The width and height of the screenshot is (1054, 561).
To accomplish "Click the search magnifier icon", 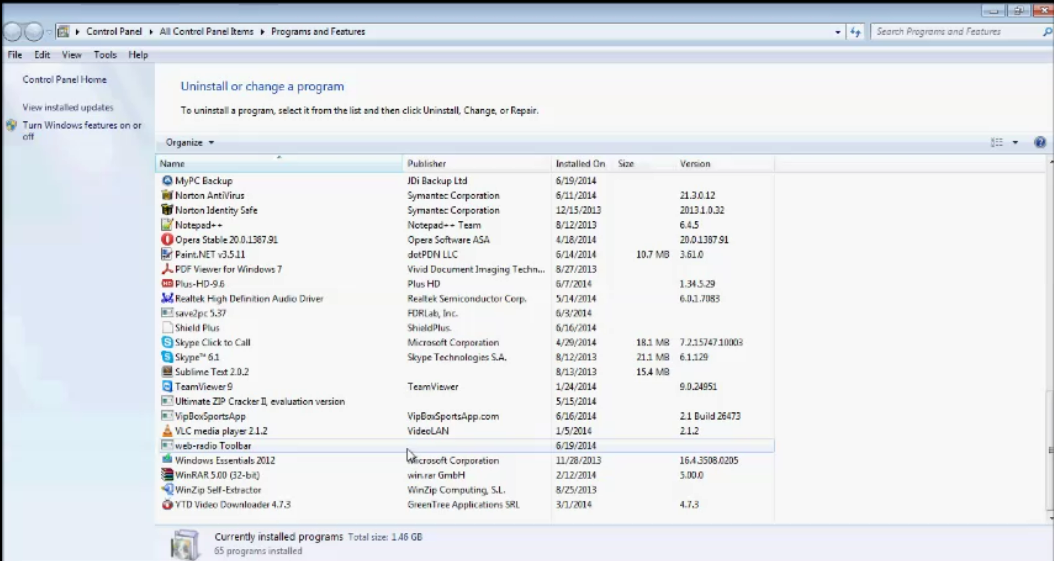I will 1047,32.
